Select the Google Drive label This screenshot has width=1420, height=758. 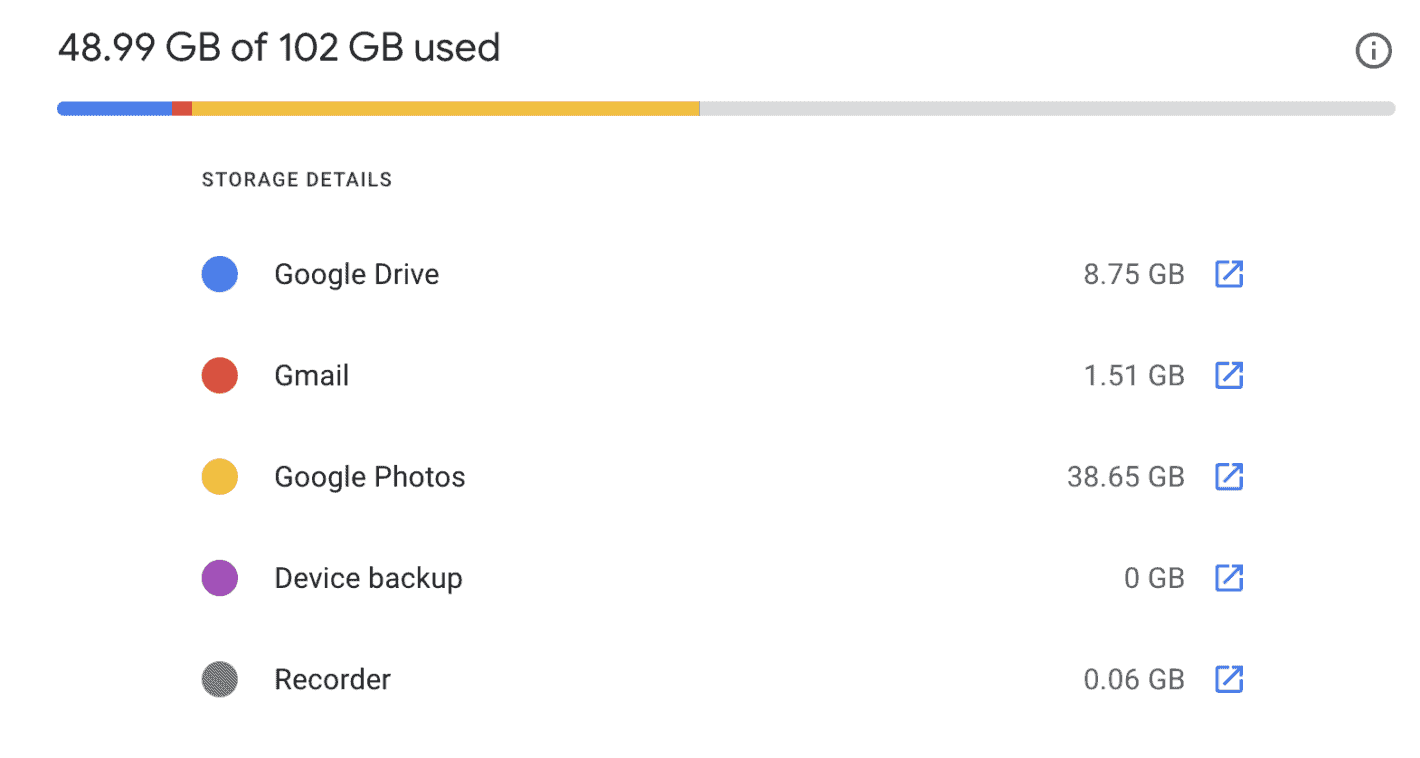coord(357,274)
